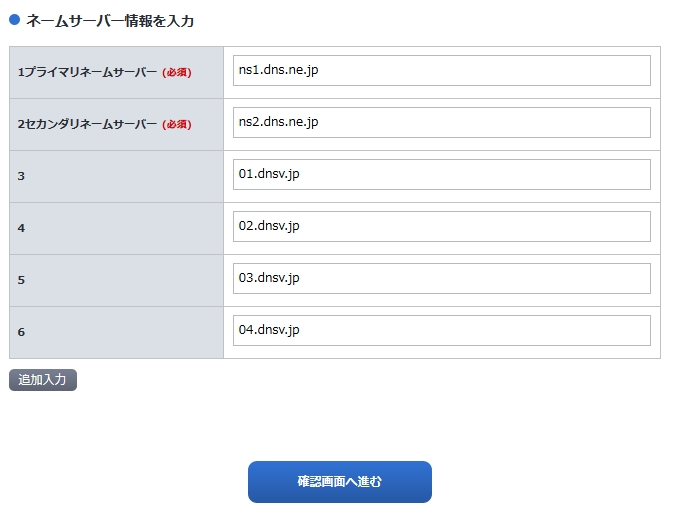Click the blue bullet icon beside the heading
This screenshot has height=532, width=681.
click(15, 19)
